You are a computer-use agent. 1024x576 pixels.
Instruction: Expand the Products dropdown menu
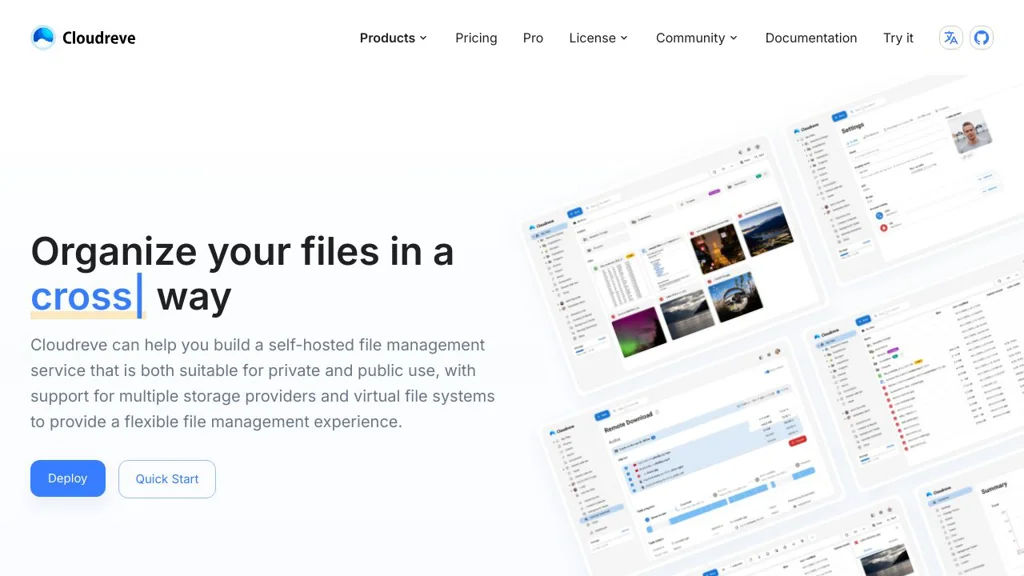pyautogui.click(x=393, y=38)
